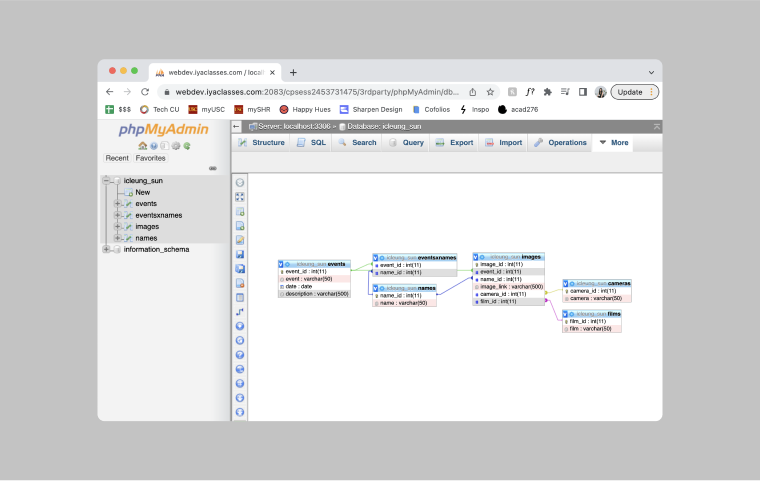Toggle the cameras table 'v' box
Screen dimensions: 760x481
tap(566, 284)
